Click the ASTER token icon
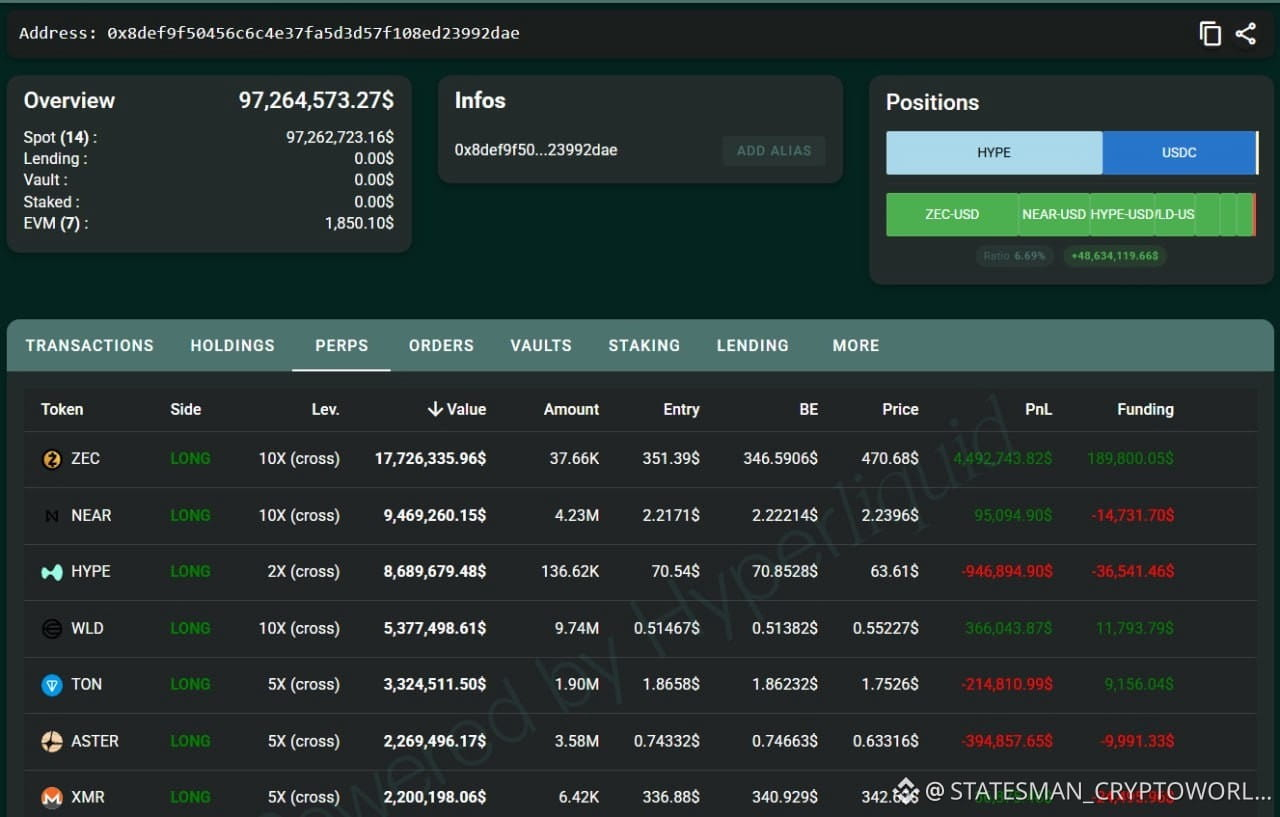1280x817 pixels. (x=52, y=742)
